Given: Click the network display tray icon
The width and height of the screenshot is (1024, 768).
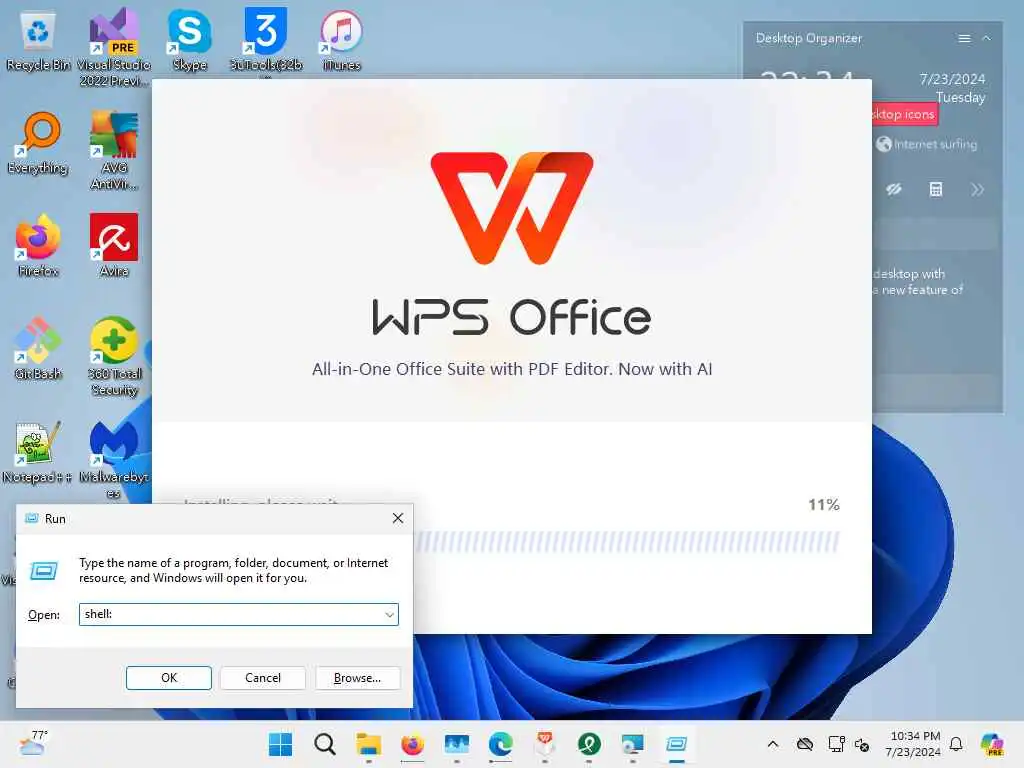Looking at the screenshot, I should pyautogui.click(x=836, y=744).
